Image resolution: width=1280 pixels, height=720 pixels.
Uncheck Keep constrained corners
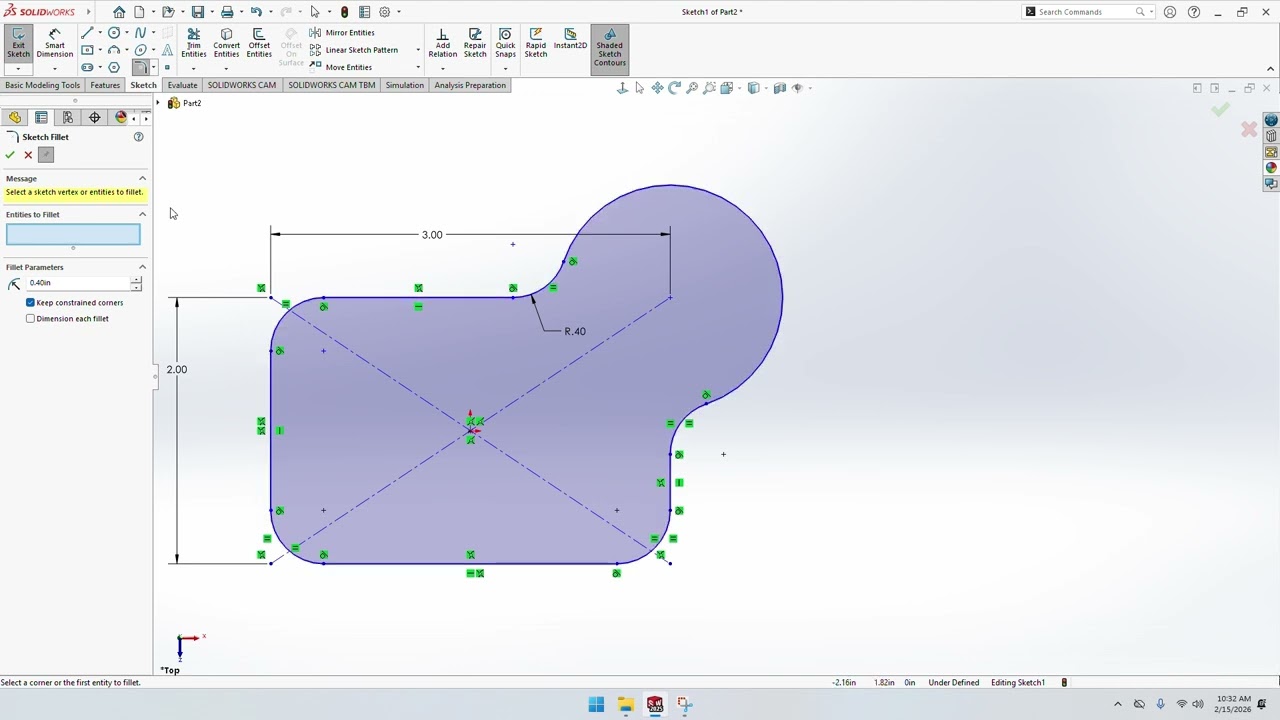[31, 302]
